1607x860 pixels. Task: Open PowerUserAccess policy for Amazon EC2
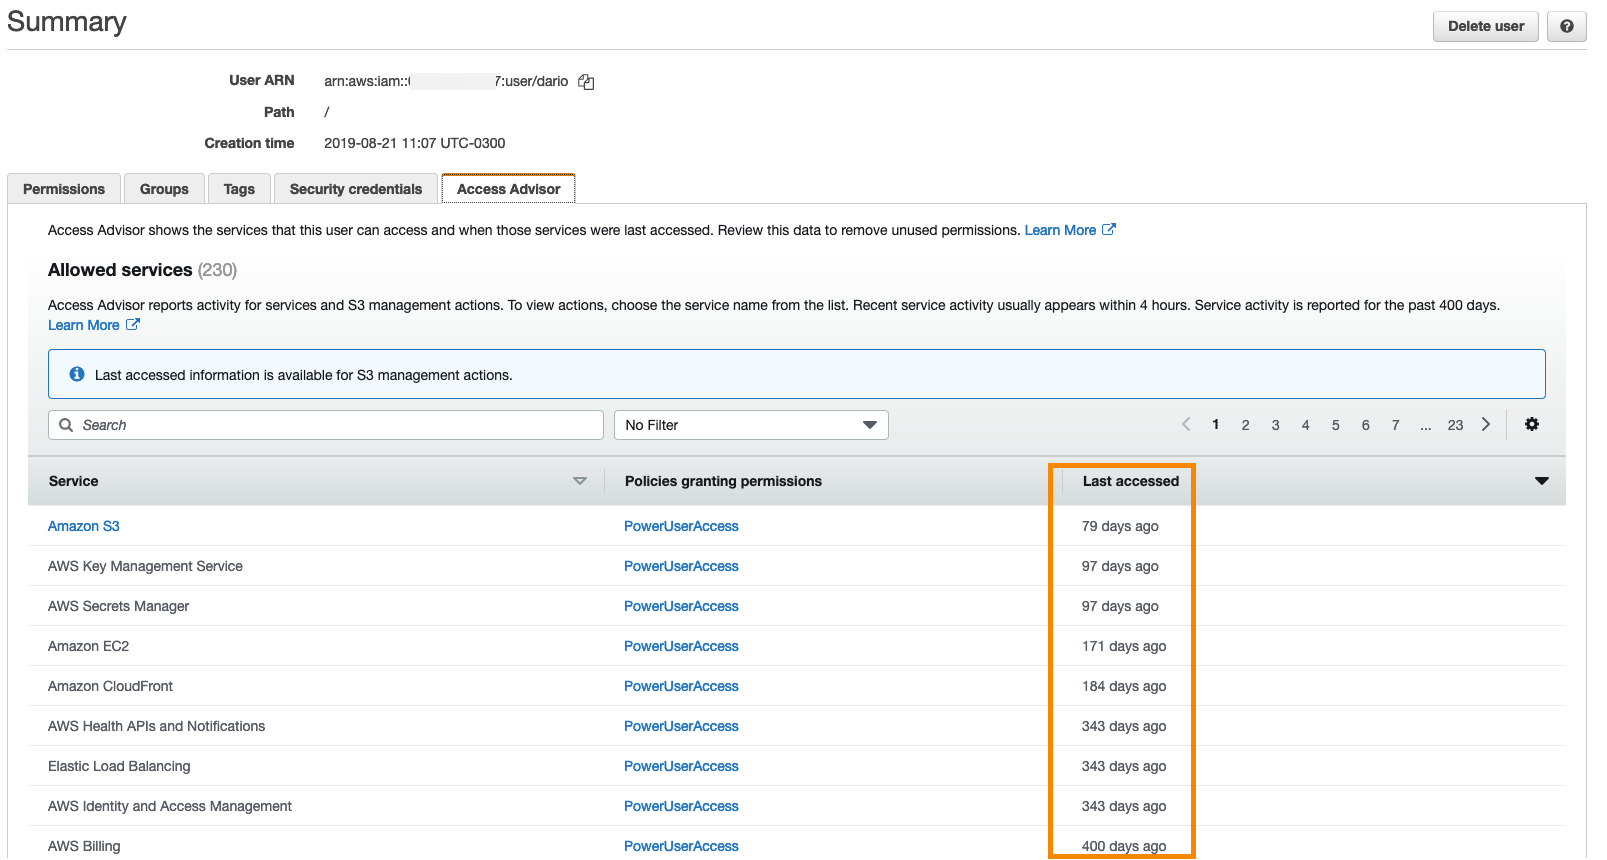681,646
